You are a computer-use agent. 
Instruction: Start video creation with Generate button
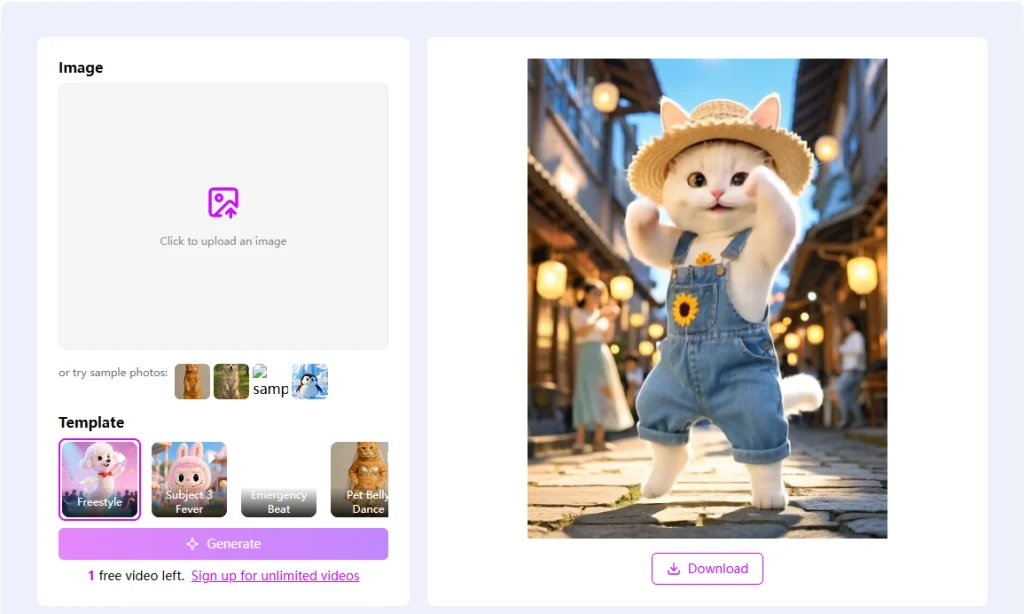coord(223,544)
